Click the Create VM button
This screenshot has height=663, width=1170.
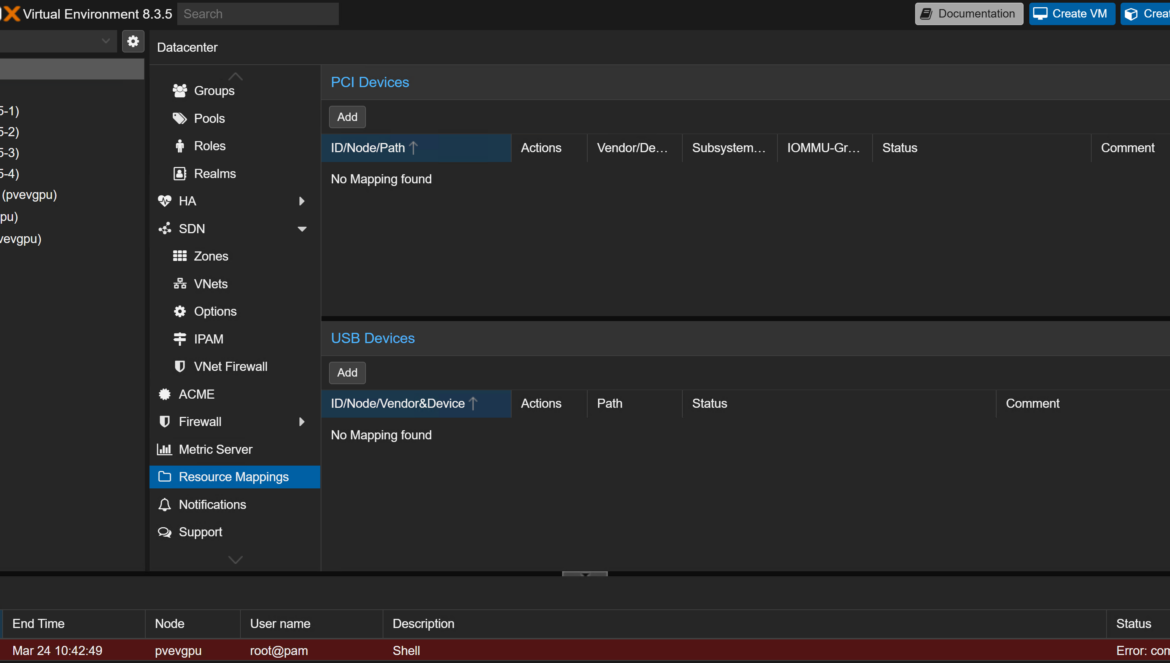1072,14
